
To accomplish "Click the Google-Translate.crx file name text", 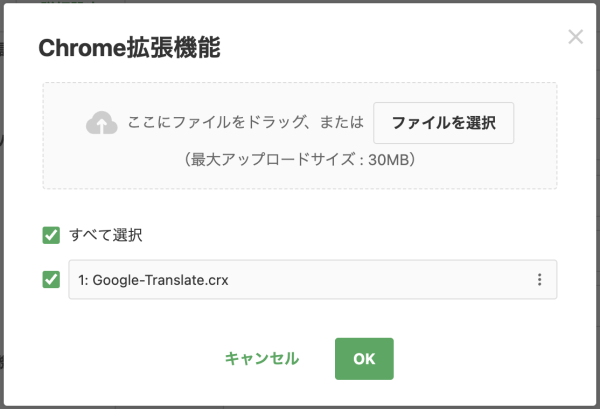I will click(160, 280).
